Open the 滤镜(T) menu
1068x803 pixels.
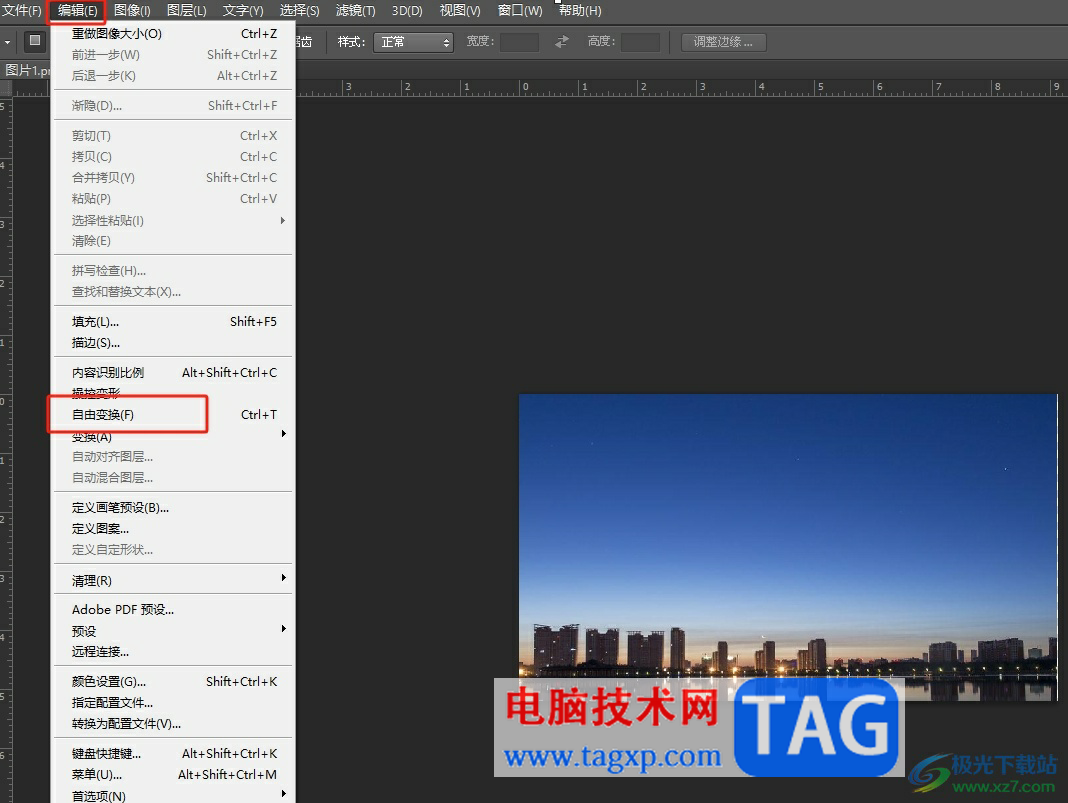pos(355,11)
